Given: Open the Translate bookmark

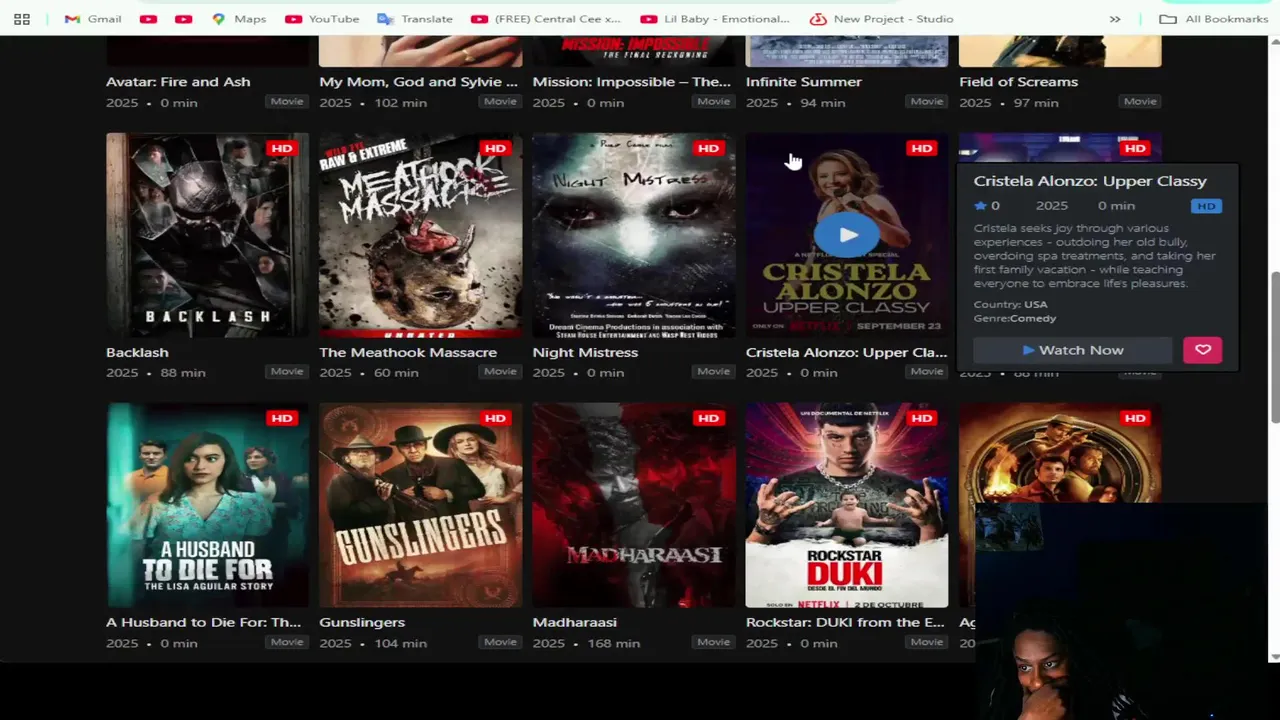Looking at the screenshot, I should point(415,19).
